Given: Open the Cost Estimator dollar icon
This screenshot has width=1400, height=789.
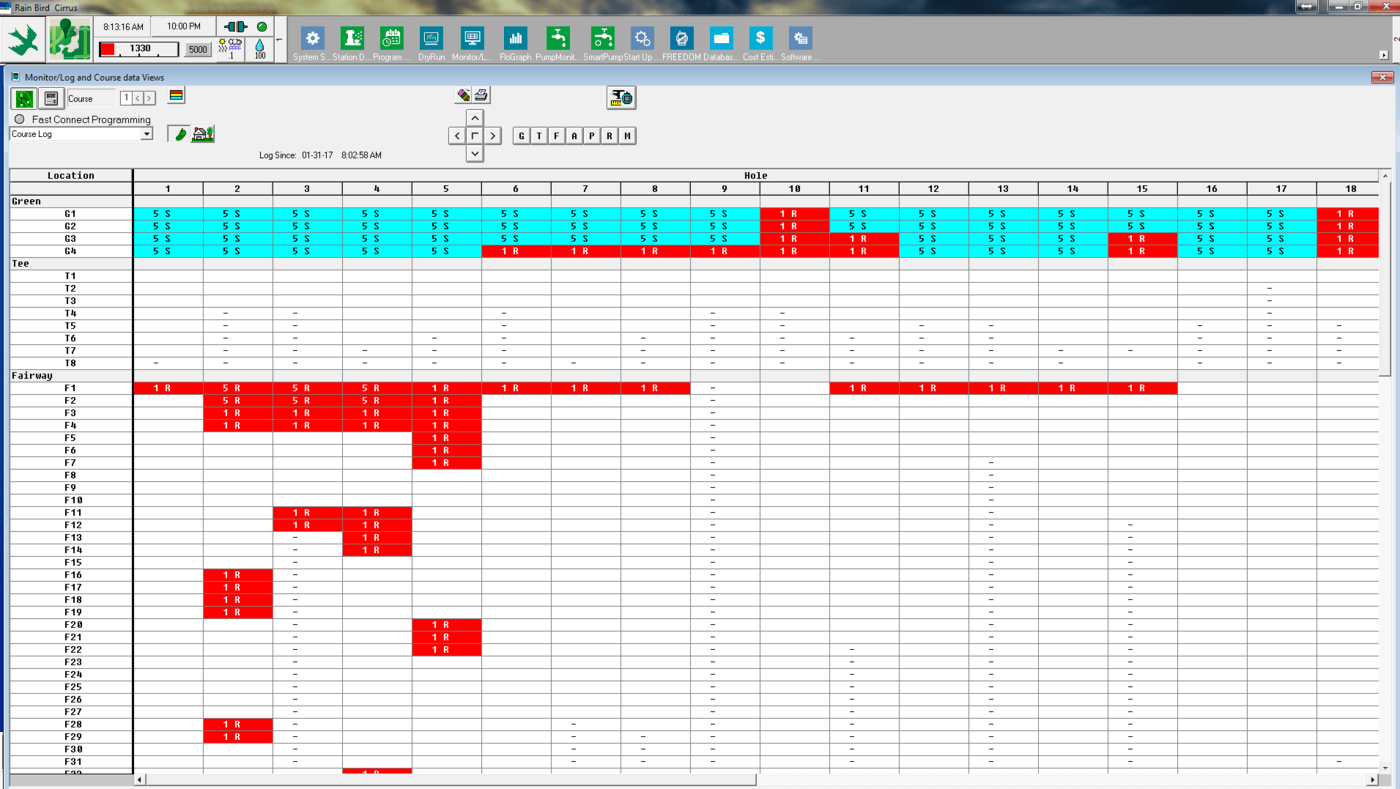Looking at the screenshot, I should (x=760, y=40).
